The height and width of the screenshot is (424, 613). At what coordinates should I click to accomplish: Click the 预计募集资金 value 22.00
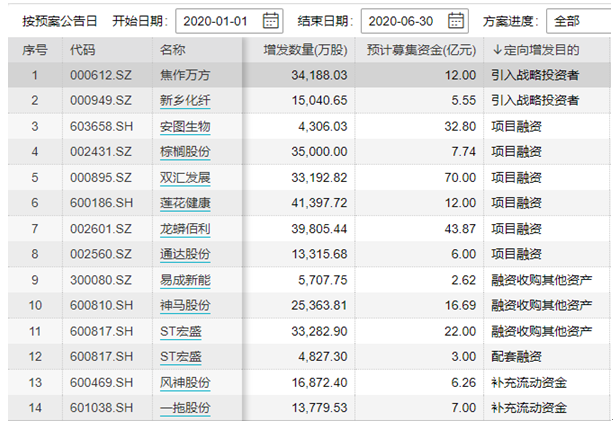(460, 331)
